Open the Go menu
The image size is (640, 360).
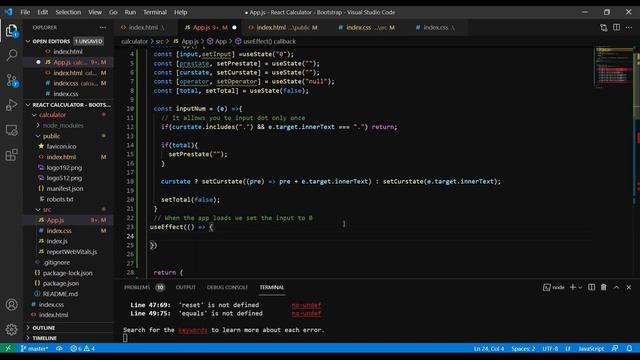(113, 12)
